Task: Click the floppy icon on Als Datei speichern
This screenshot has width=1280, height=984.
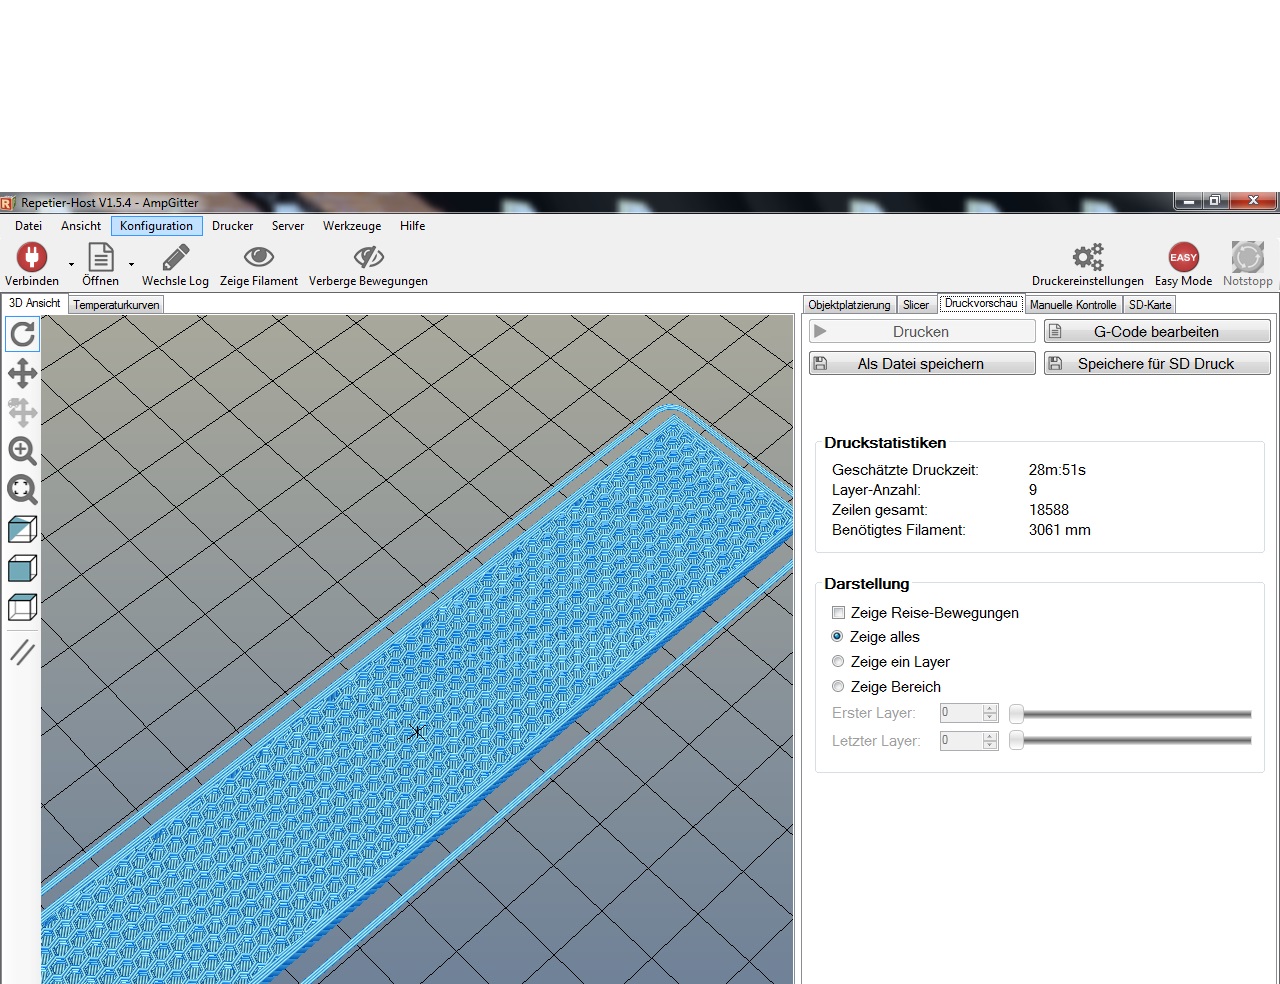Action: point(820,363)
